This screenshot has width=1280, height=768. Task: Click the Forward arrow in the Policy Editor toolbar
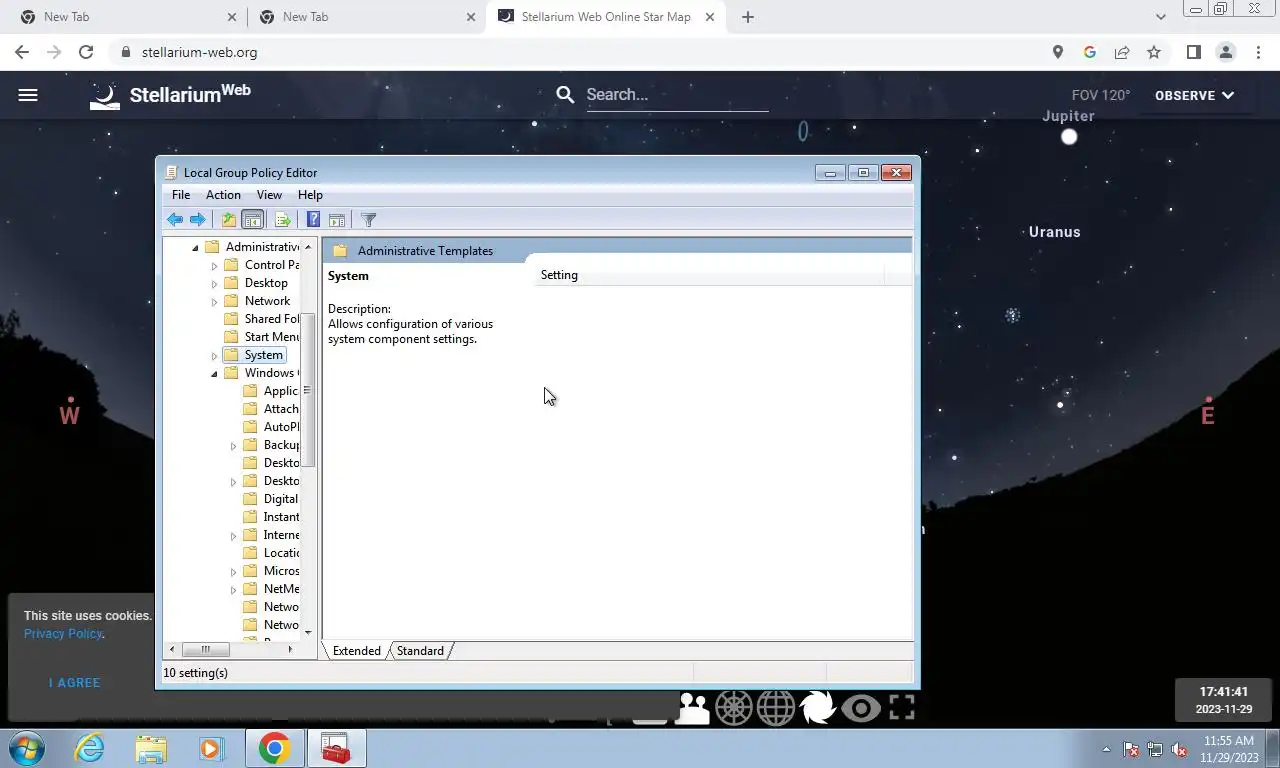coord(198,220)
